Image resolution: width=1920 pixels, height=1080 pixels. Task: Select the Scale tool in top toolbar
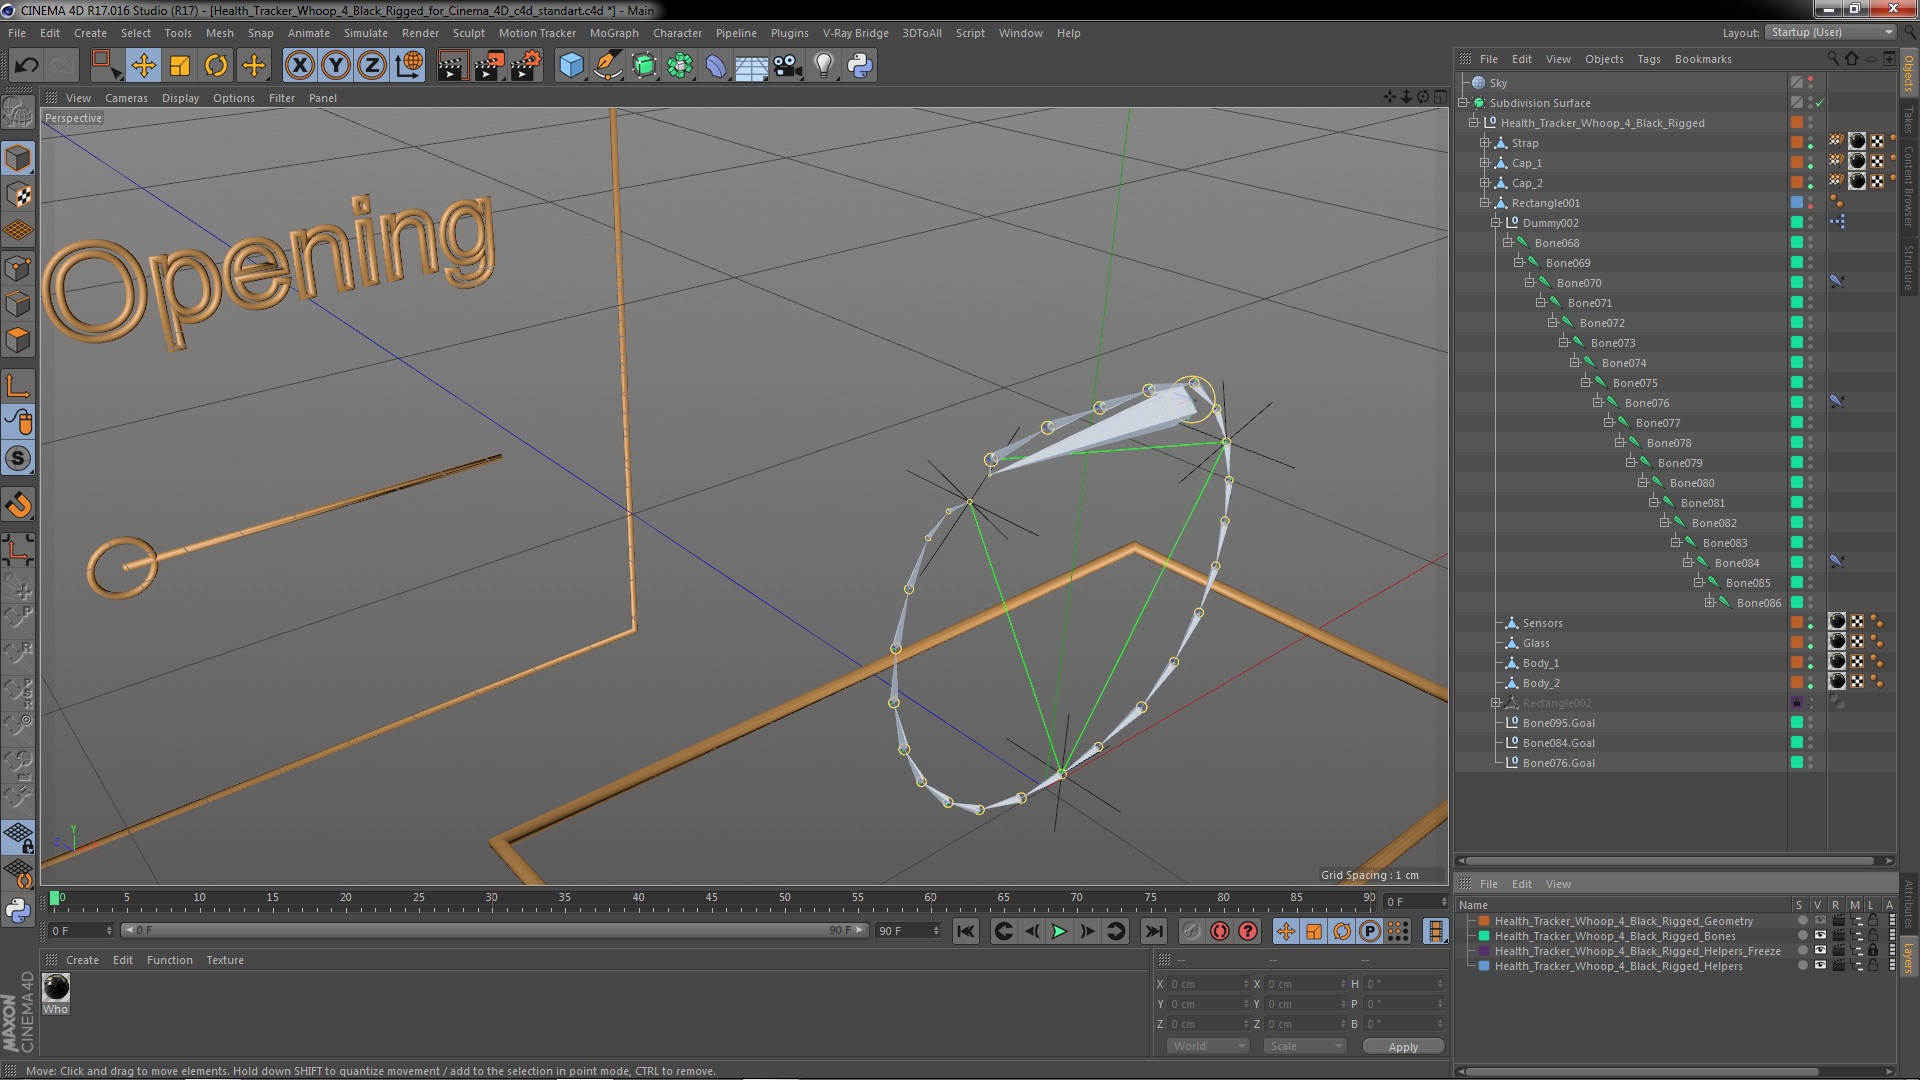point(180,66)
